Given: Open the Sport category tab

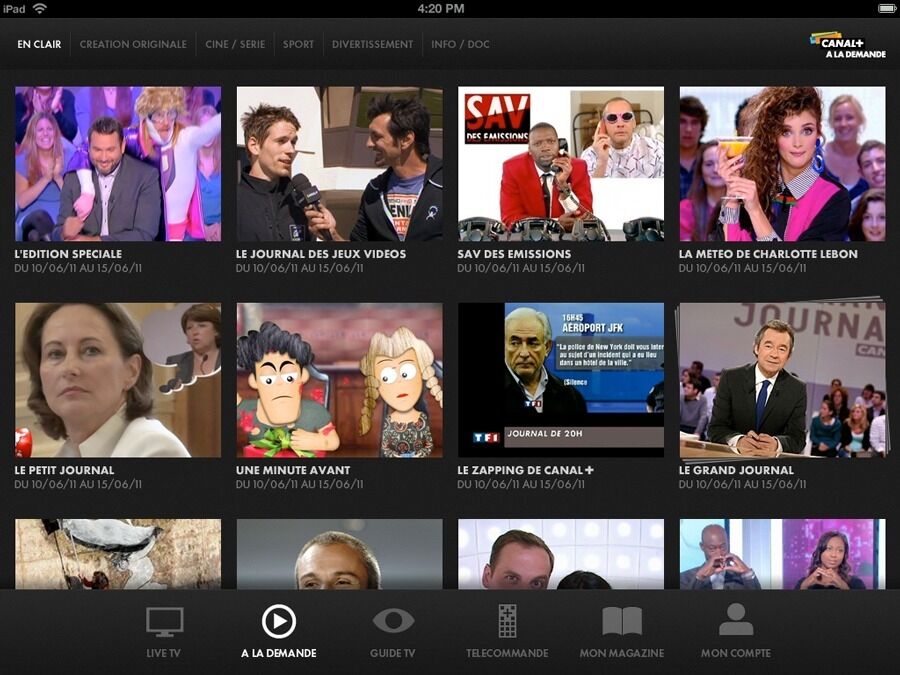Looking at the screenshot, I should (x=298, y=45).
